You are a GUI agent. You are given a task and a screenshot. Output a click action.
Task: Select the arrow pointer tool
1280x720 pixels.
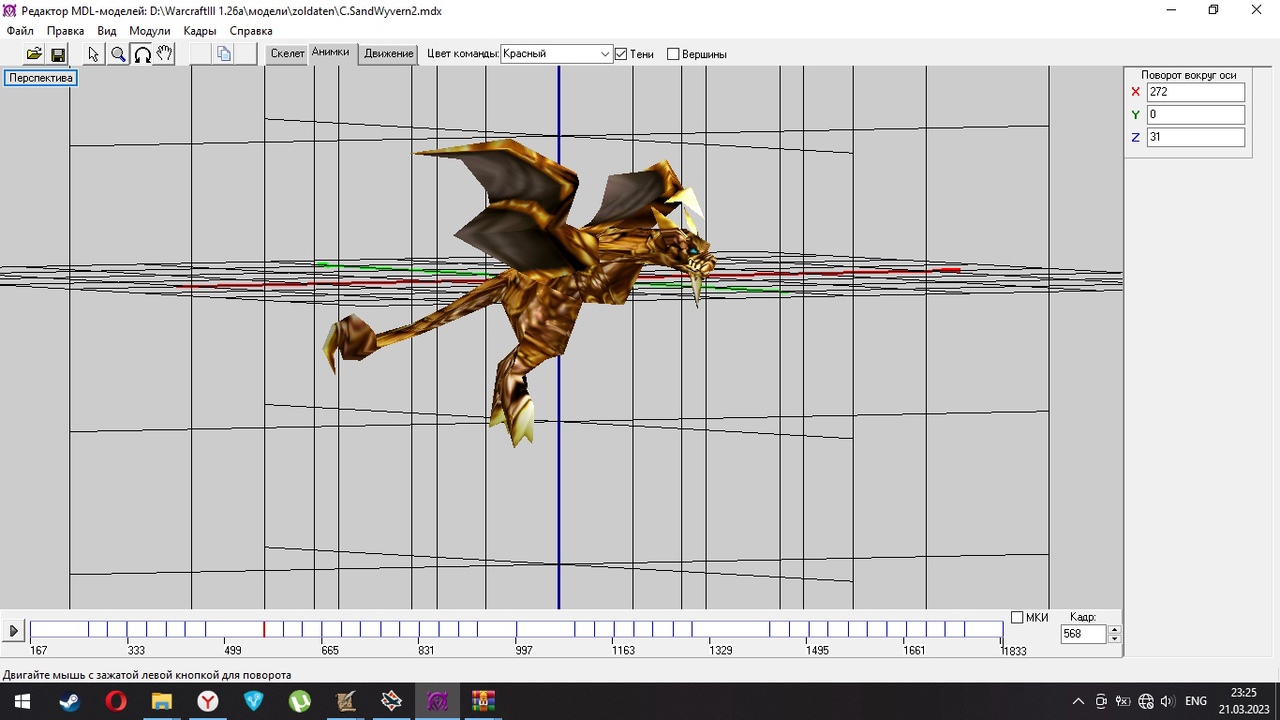click(94, 54)
